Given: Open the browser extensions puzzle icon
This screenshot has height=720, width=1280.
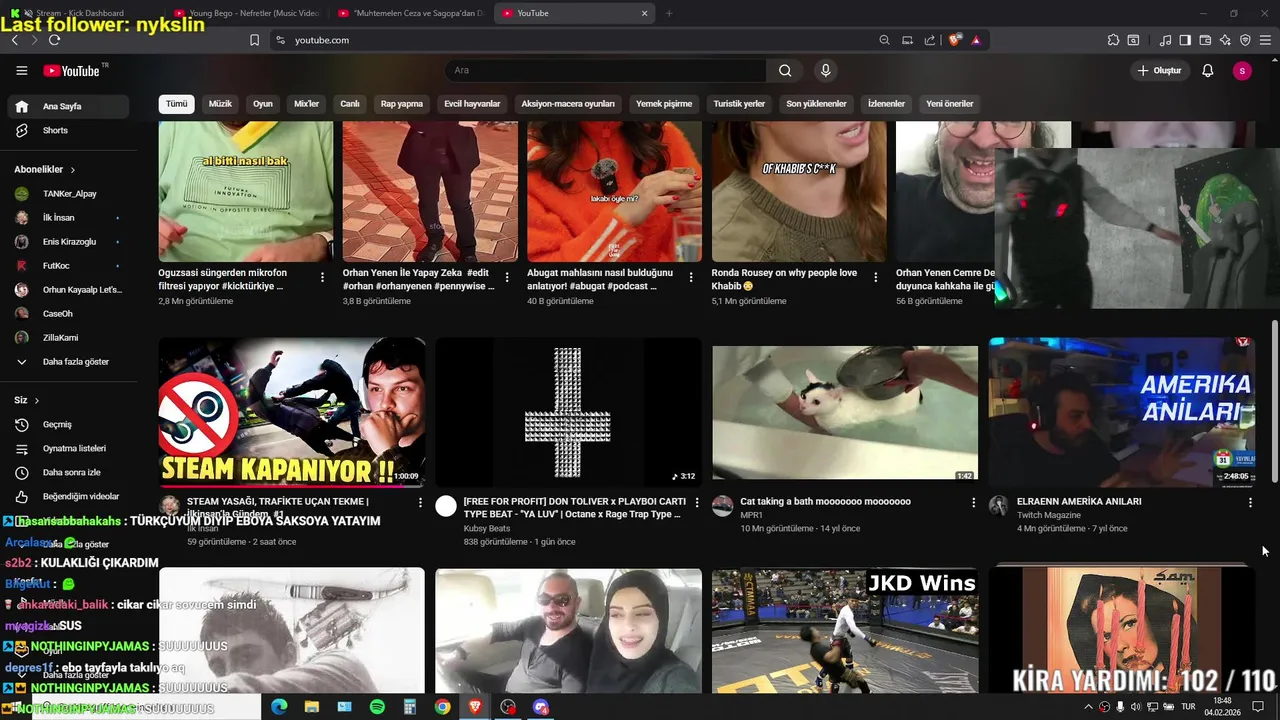Looking at the screenshot, I should click(x=1113, y=40).
